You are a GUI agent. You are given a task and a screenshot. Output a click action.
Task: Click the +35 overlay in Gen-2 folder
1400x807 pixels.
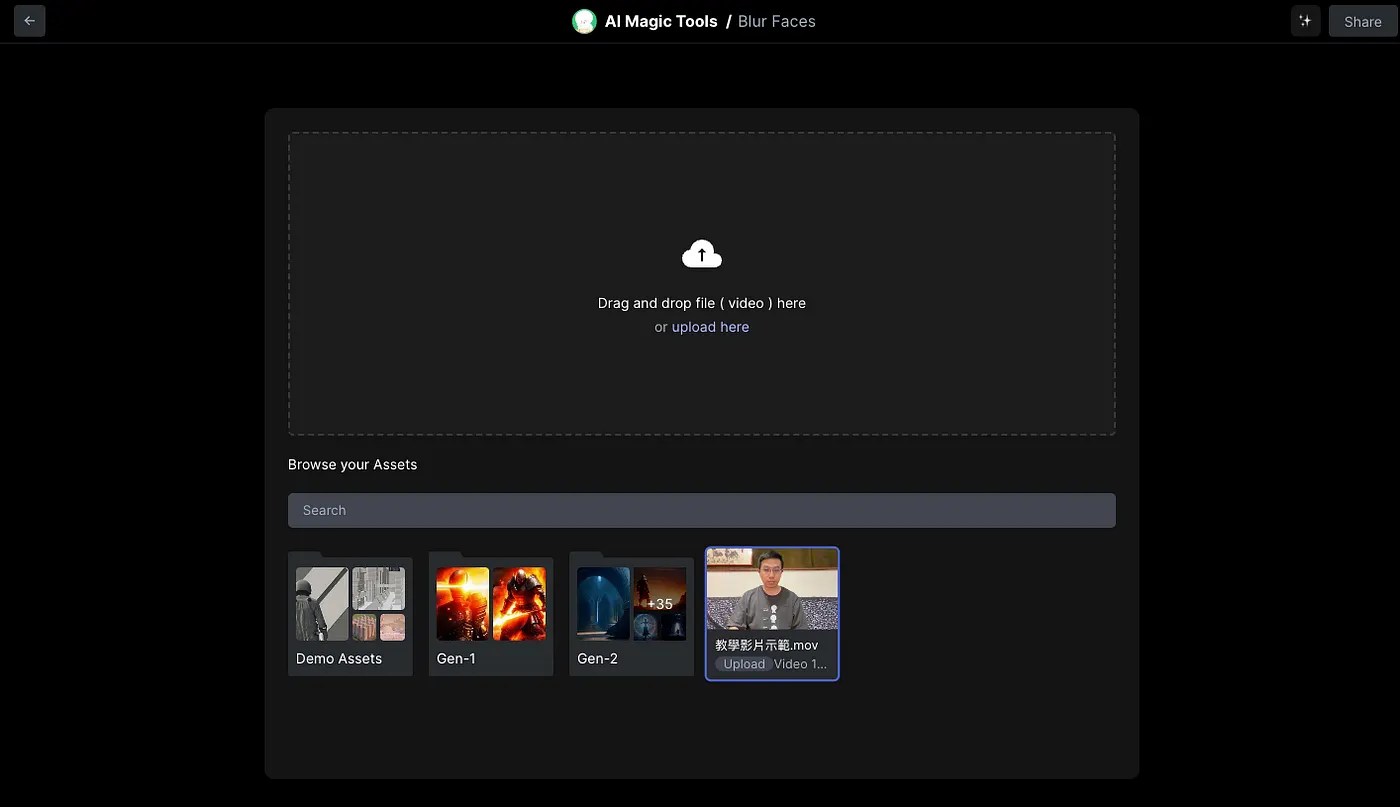(660, 603)
